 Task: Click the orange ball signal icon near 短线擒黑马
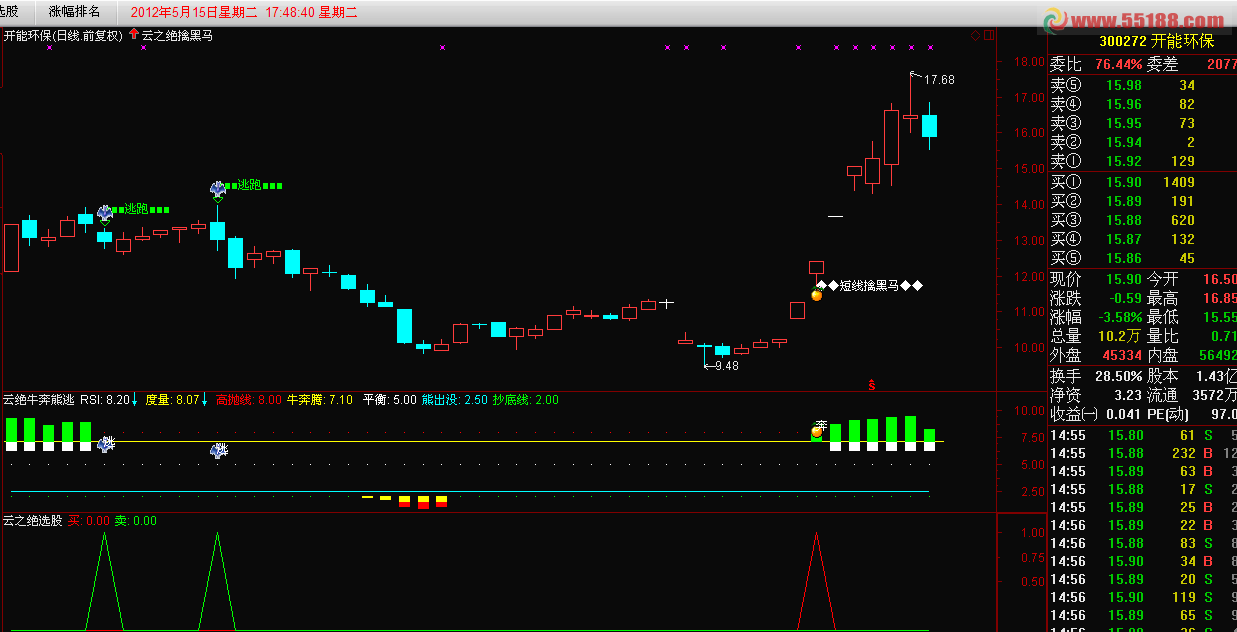point(816,293)
